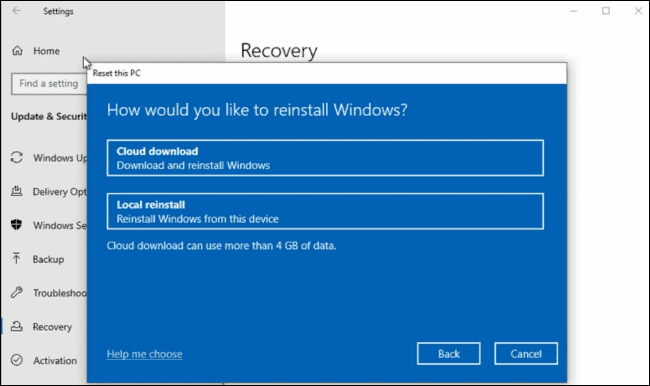The image size is (650, 386).
Task: Click 'Cloud download can use more than 4 GB' note
Action: pyautogui.click(x=221, y=246)
